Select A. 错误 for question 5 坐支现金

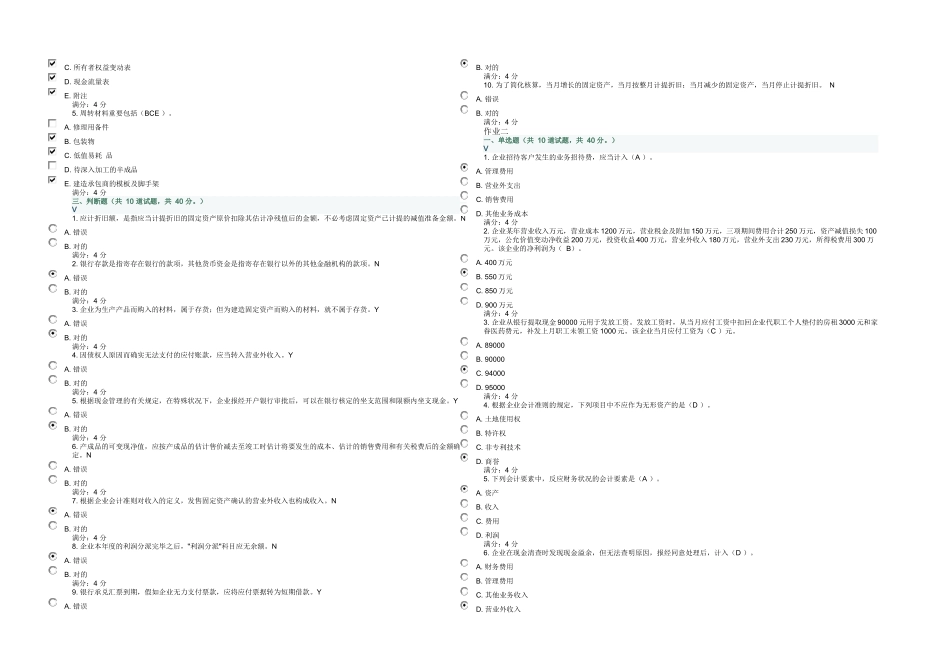click(x=53, y=411)
